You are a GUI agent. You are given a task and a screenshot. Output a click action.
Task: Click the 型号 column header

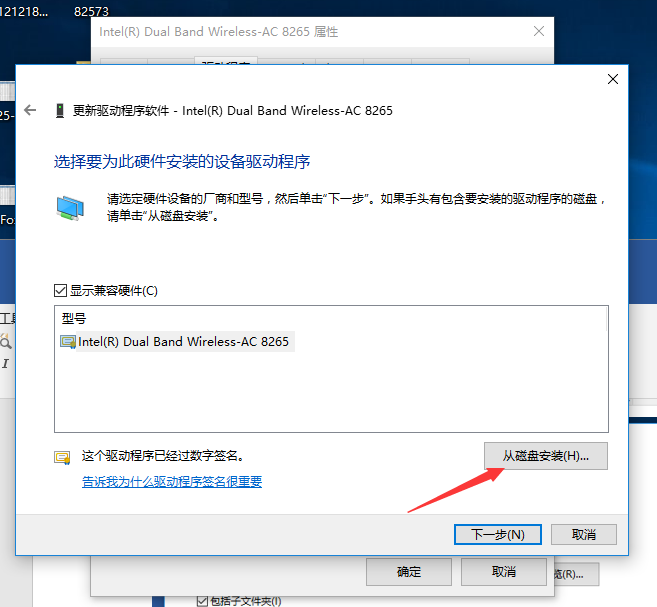[74, 318]
